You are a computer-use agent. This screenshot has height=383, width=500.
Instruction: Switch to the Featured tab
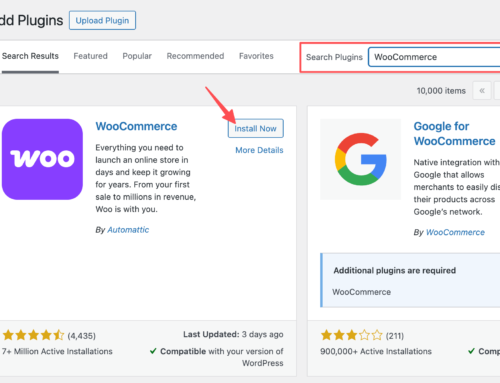(90, 56)
